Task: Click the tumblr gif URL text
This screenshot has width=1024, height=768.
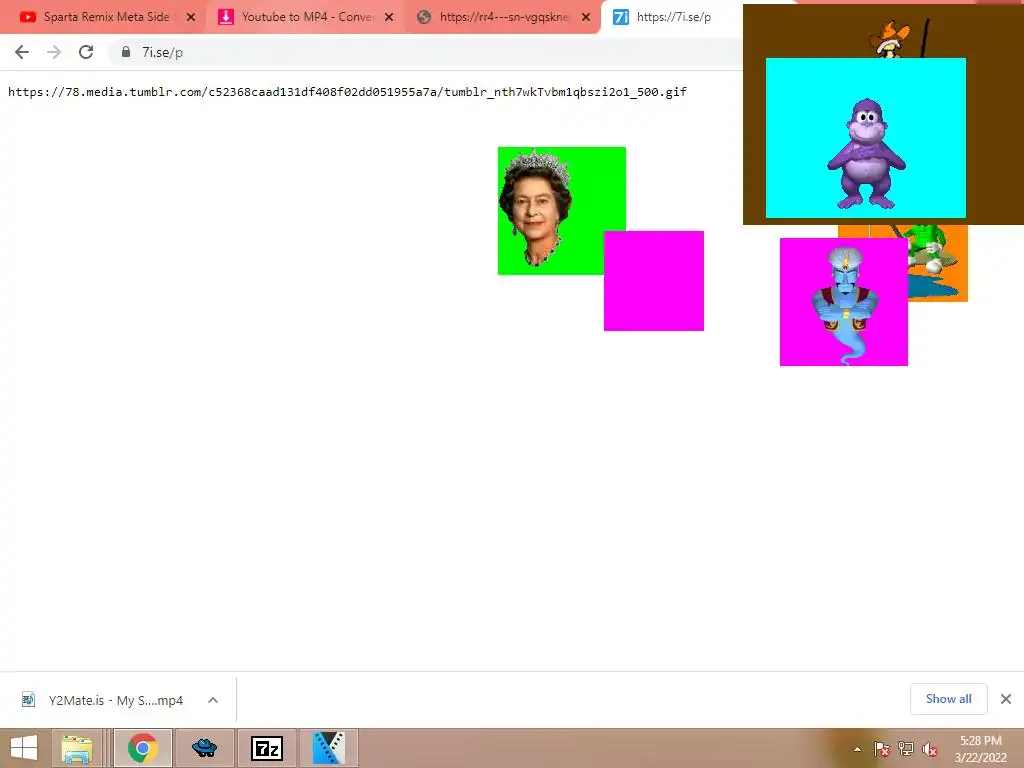Action: 347,91
